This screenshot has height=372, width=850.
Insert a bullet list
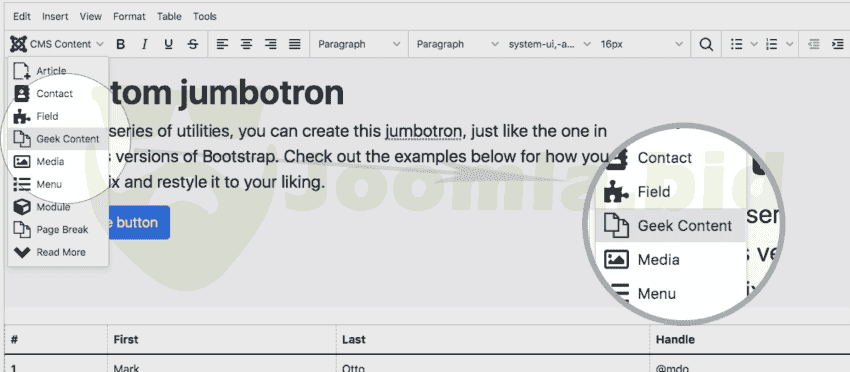point(736,44)
